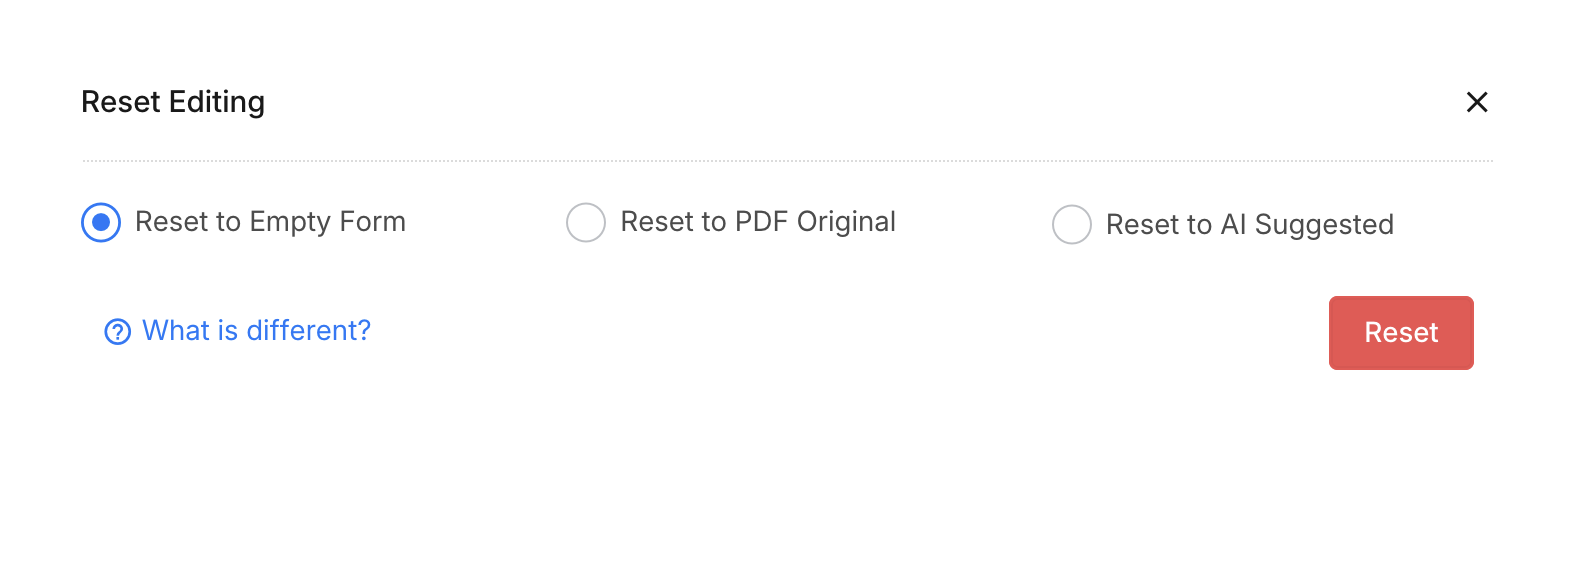Hit the X at the dialog's top right
The width and height of the screenshot is (1574, 566).
point(1476,102)
